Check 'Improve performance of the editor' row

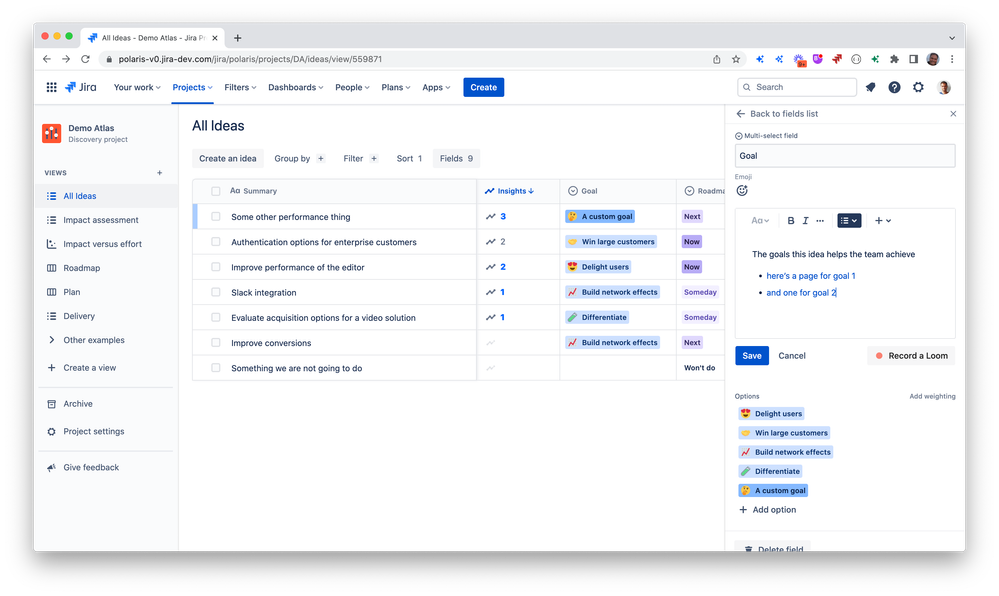coord(215,267)
